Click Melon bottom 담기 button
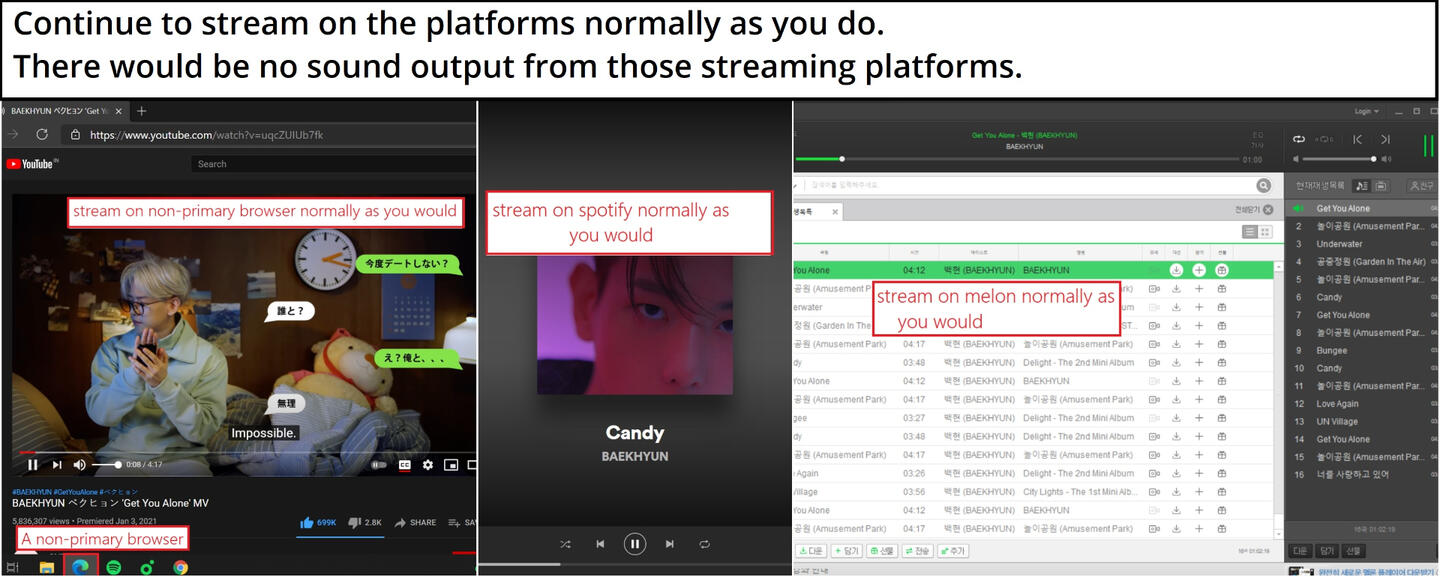 845,551
